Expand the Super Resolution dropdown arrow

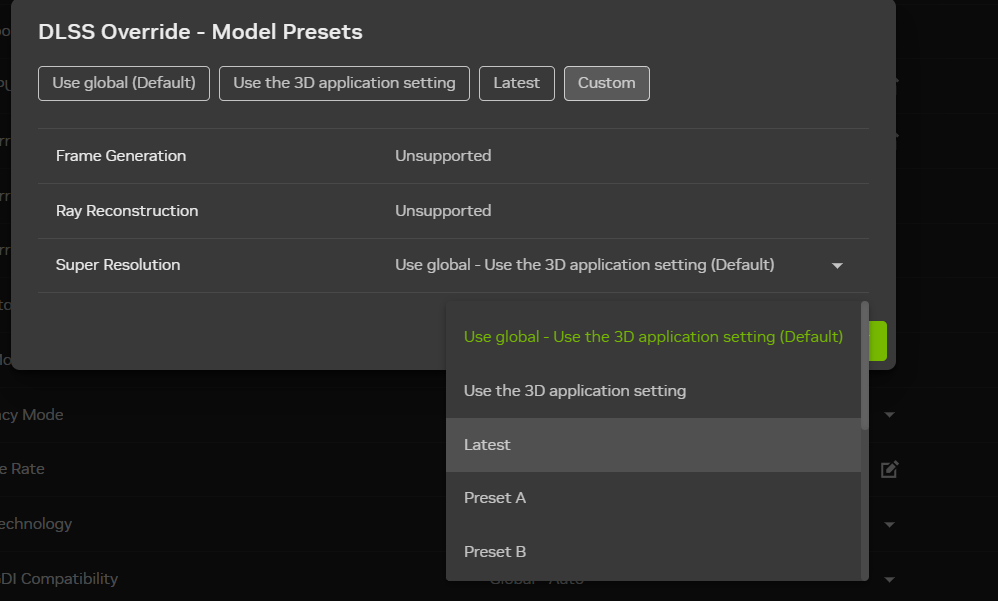click(837, 266)
